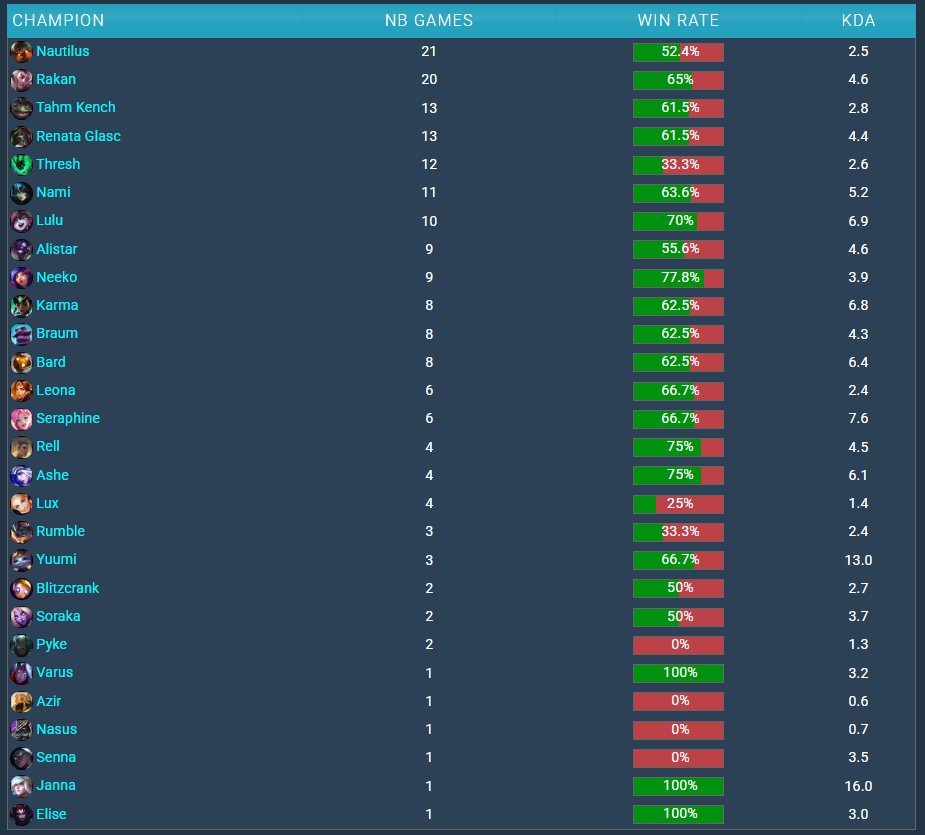
Task: Click the Renata Glasc portrait icon
Action: click(21, 136)
